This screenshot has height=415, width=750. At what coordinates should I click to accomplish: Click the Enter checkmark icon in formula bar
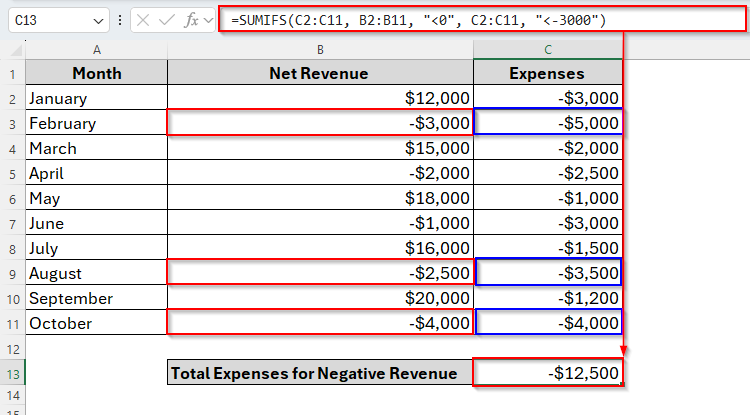click(168, 20)
